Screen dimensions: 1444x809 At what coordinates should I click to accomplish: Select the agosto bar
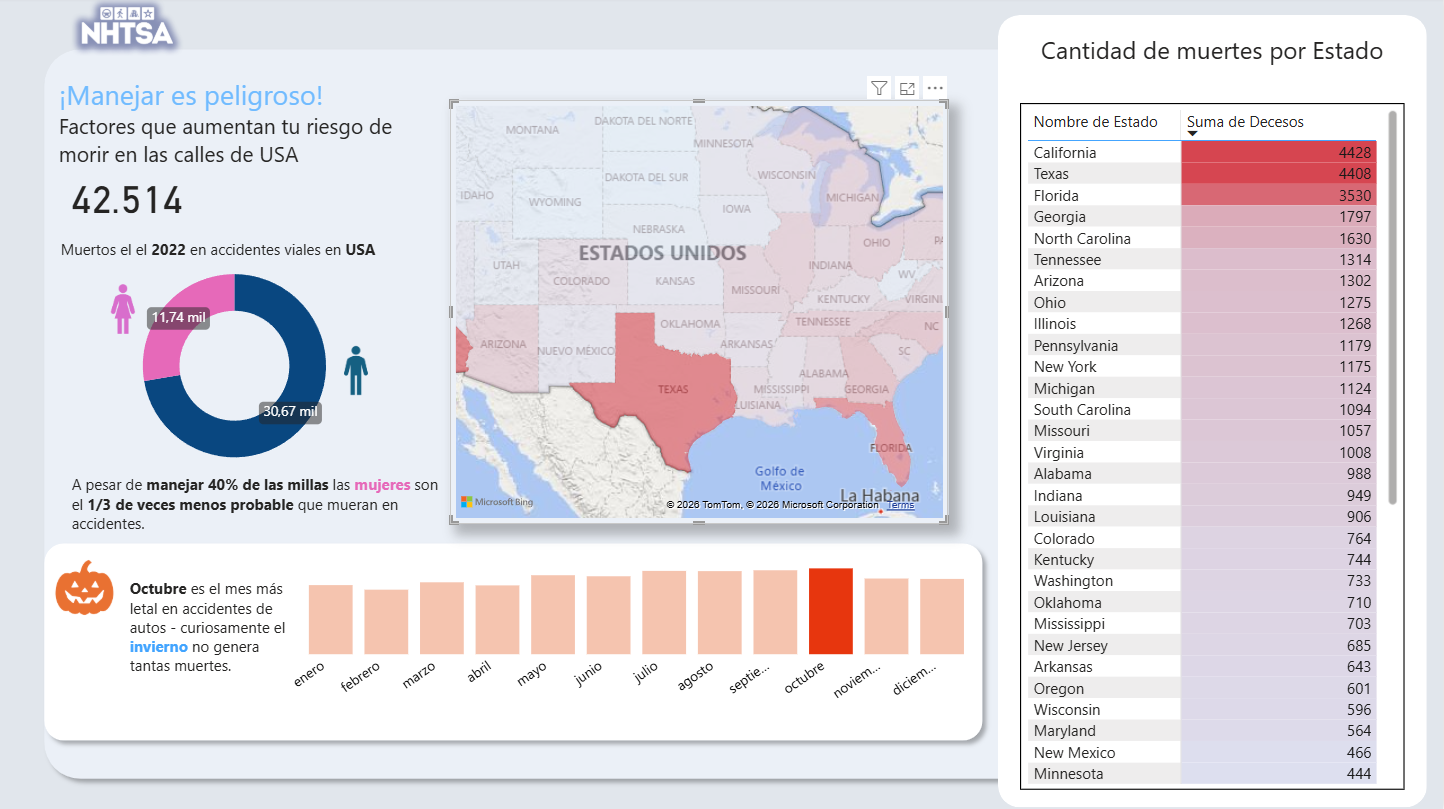point(720,612)
